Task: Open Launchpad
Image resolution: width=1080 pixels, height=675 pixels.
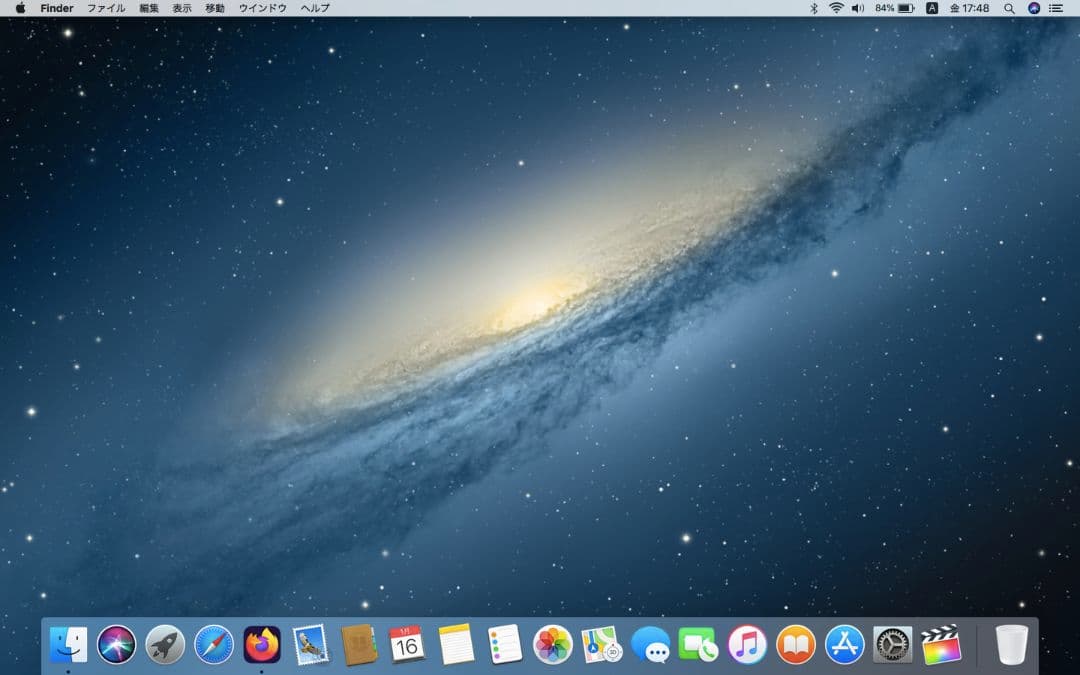Action: tap(164, 645)
